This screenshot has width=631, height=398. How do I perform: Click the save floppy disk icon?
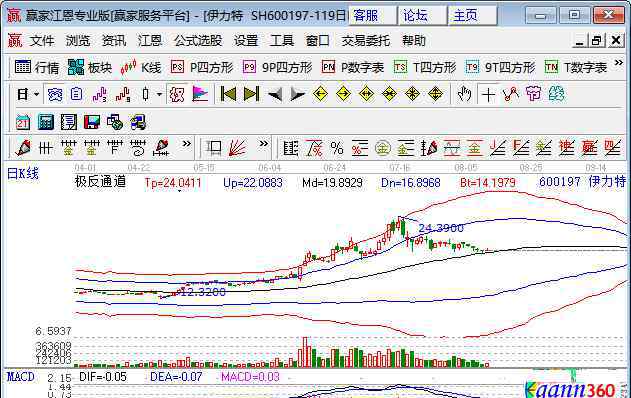92,122
